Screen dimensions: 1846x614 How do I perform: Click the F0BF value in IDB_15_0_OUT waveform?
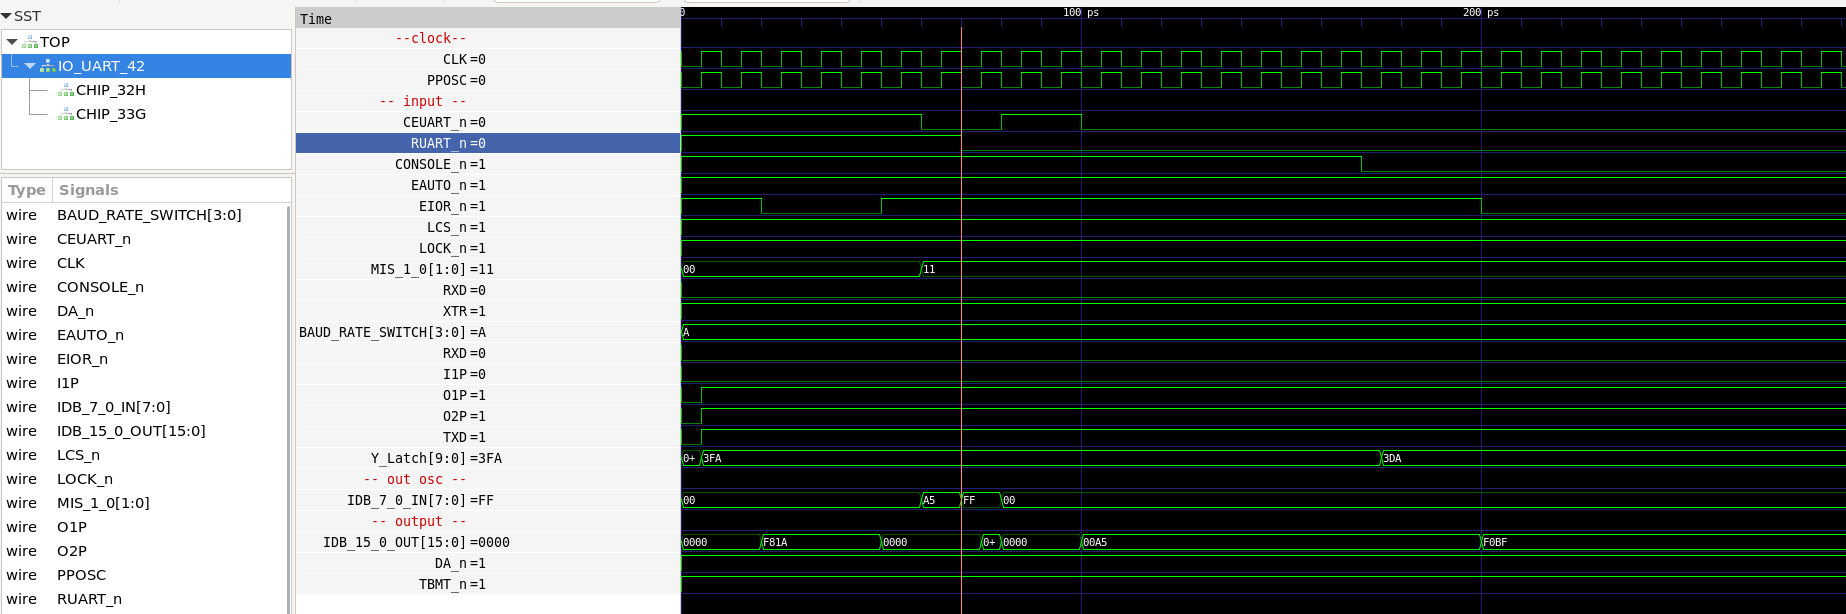pos(1495,542)
